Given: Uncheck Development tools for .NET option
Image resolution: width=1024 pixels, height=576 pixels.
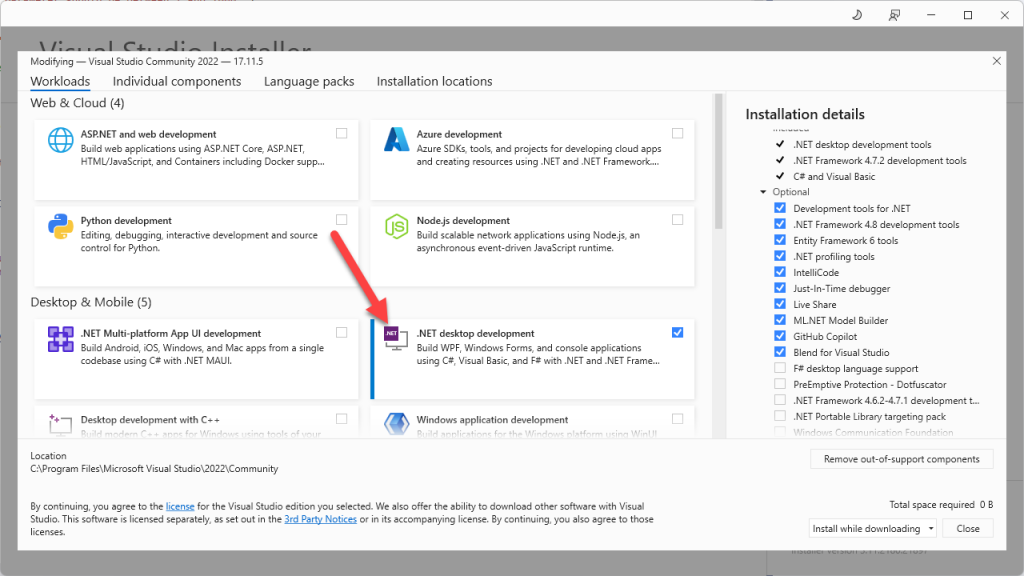Looking at the screenshot, I should point(780,208).
